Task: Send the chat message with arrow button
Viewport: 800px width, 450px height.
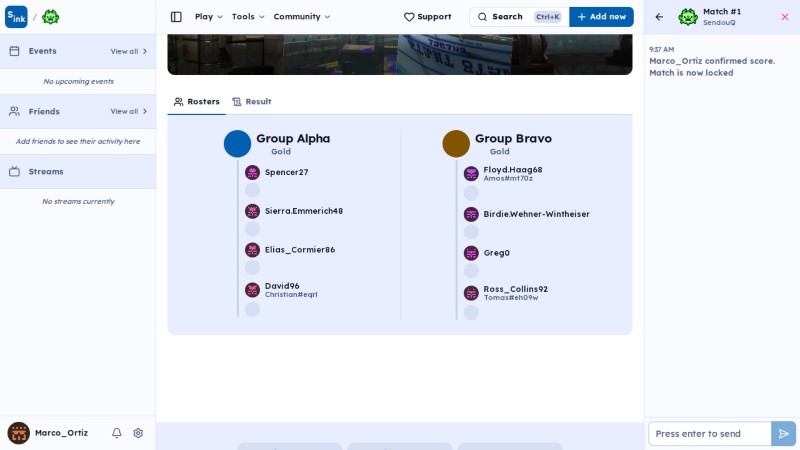Action: [x=784, y=434]
